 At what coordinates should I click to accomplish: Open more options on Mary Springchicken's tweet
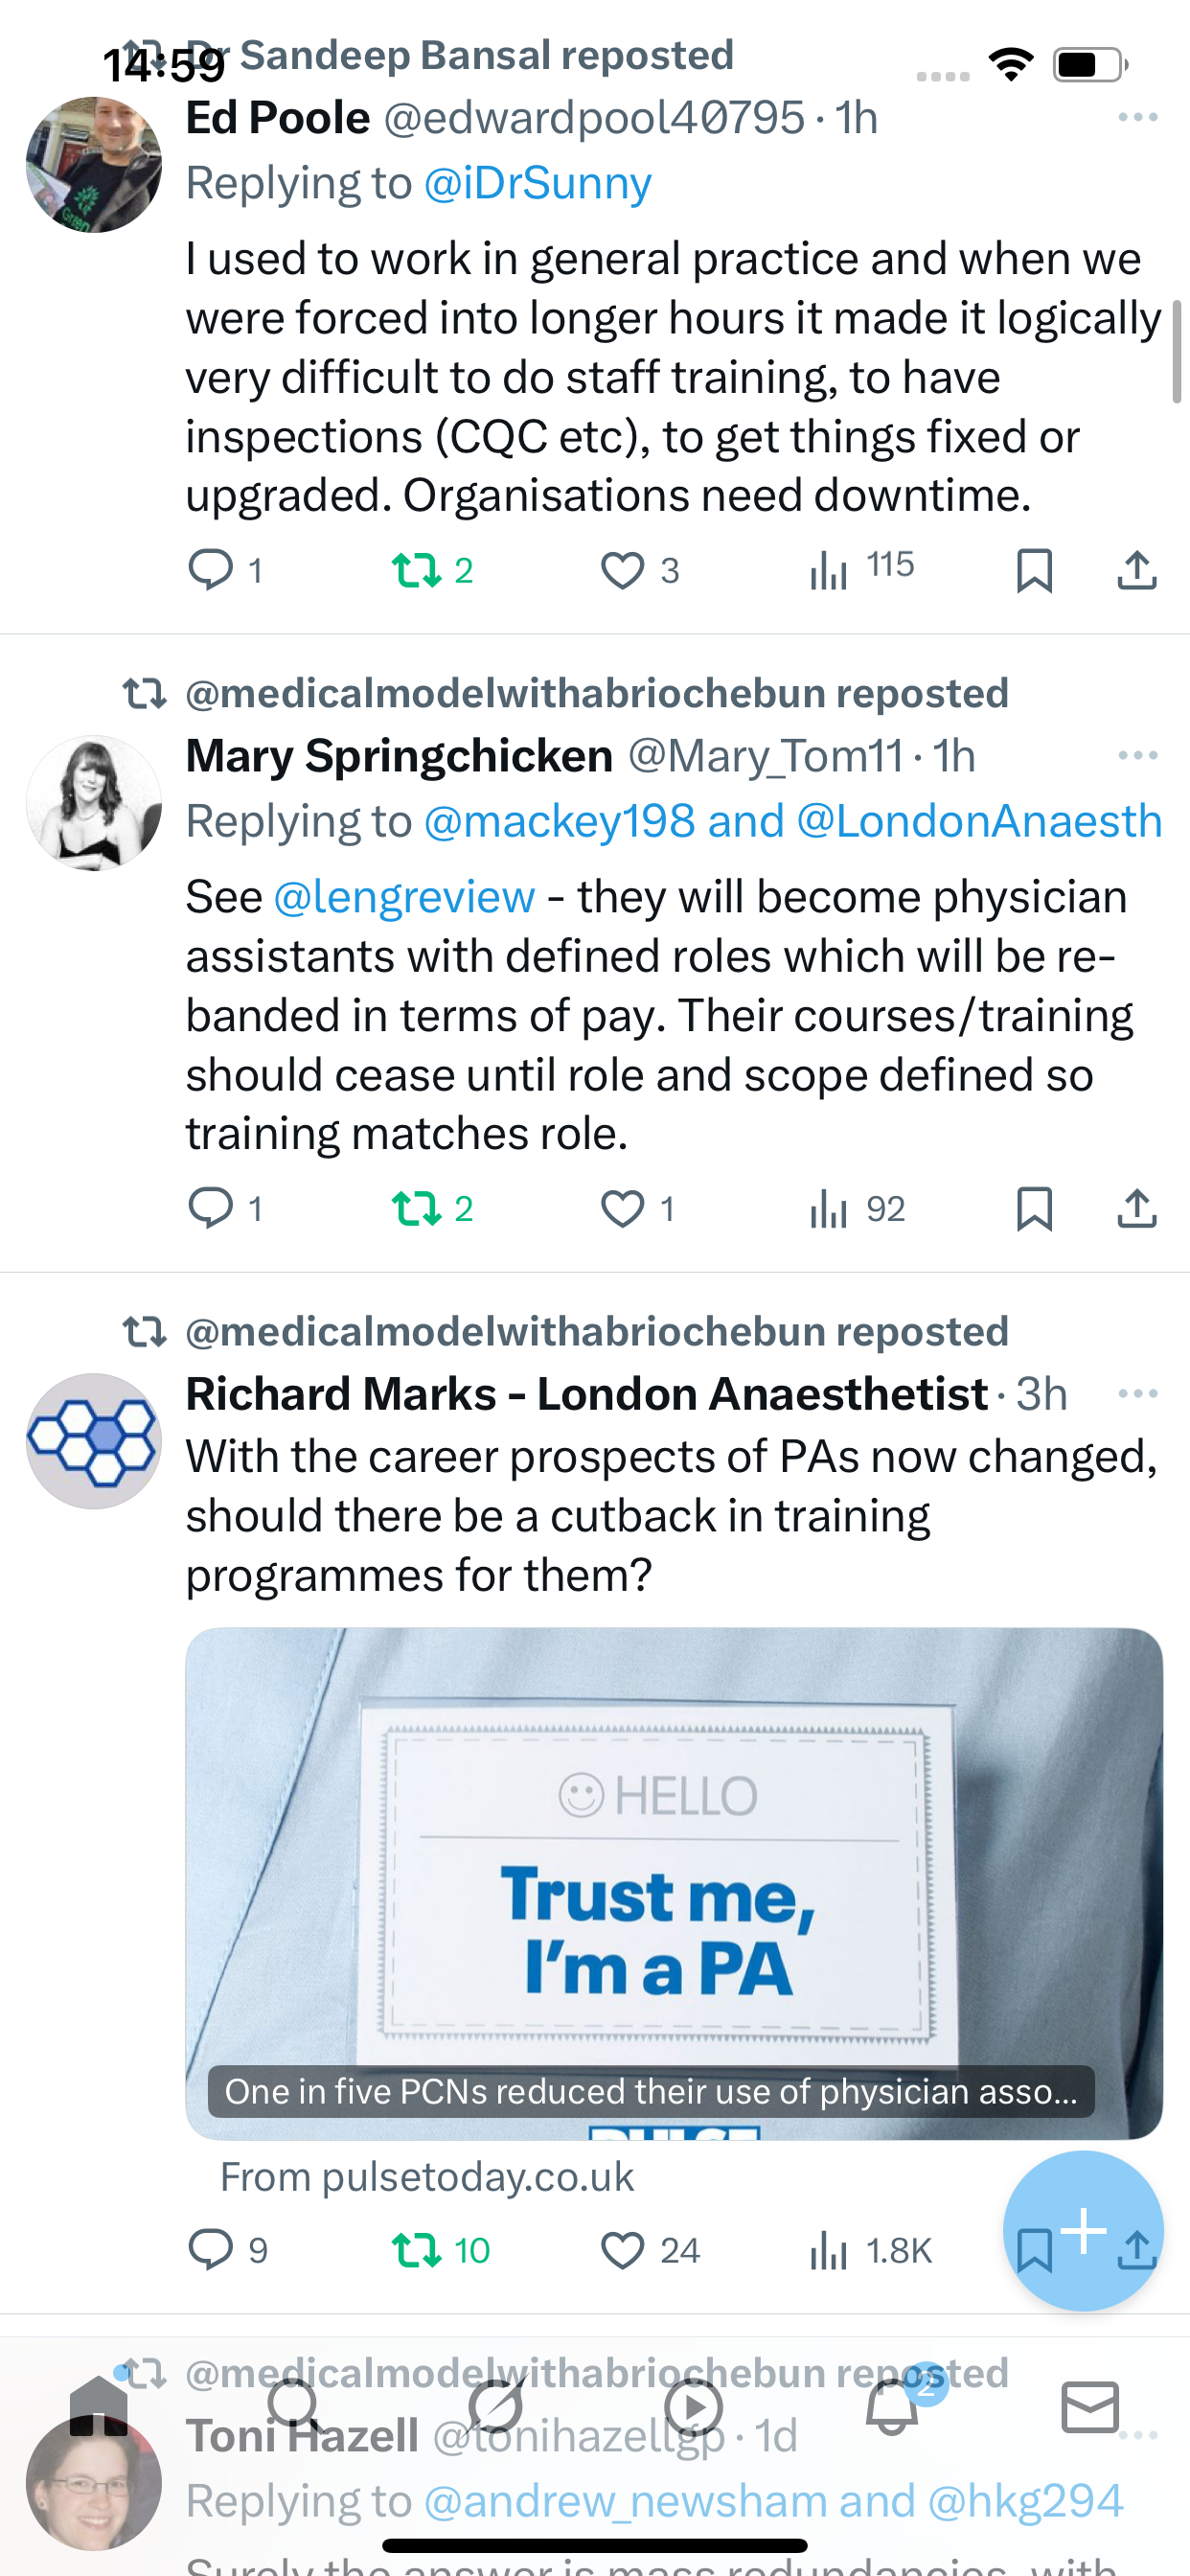click(x=1137, y=756)
